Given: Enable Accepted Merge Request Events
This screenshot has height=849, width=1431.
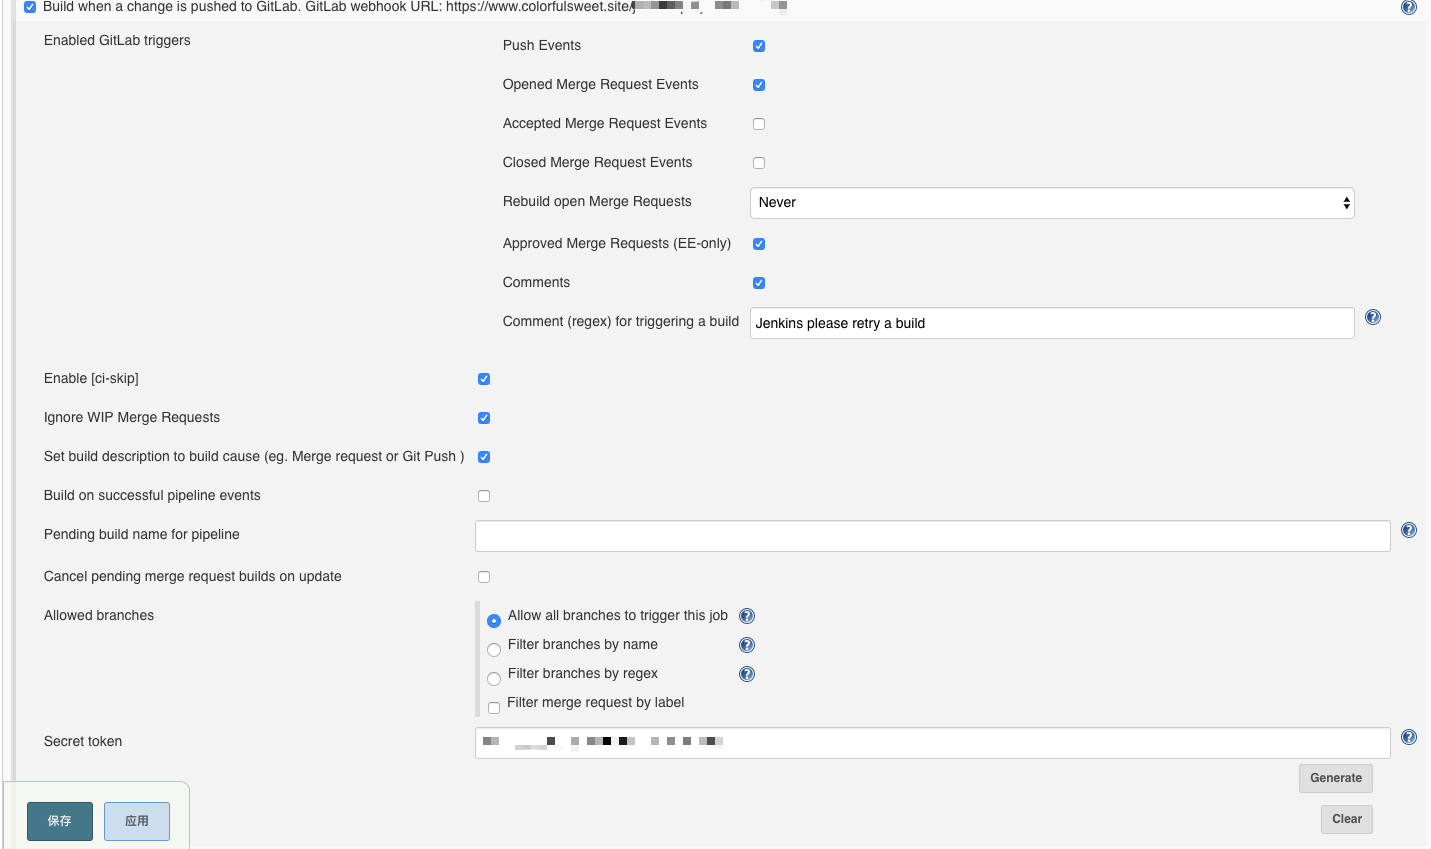Looking at the screenshot, I should (x=759, y=124).
